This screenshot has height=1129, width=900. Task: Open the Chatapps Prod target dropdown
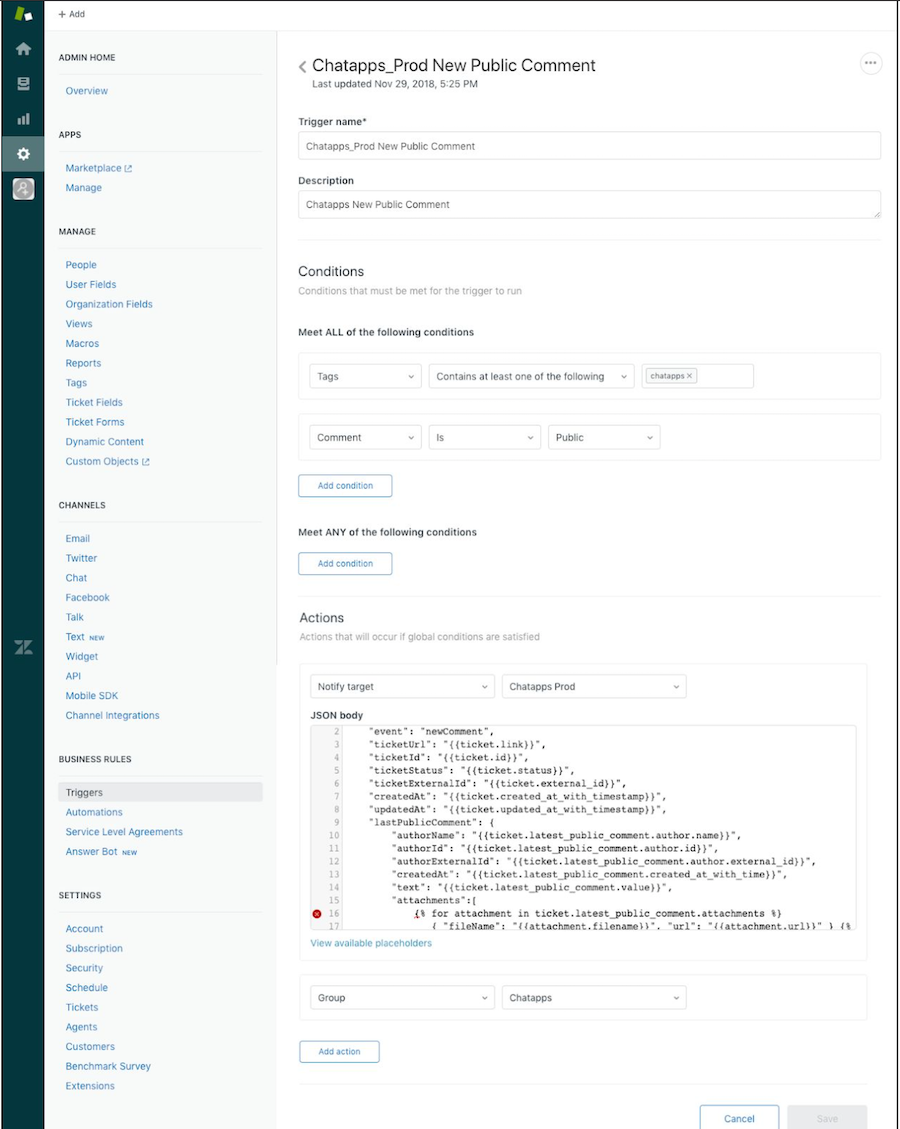point(594,687)
